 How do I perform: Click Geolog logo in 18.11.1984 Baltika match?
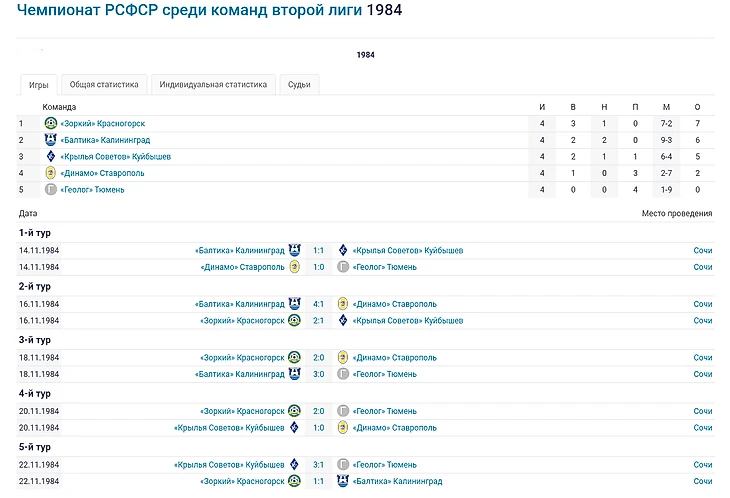click(343, 373)
